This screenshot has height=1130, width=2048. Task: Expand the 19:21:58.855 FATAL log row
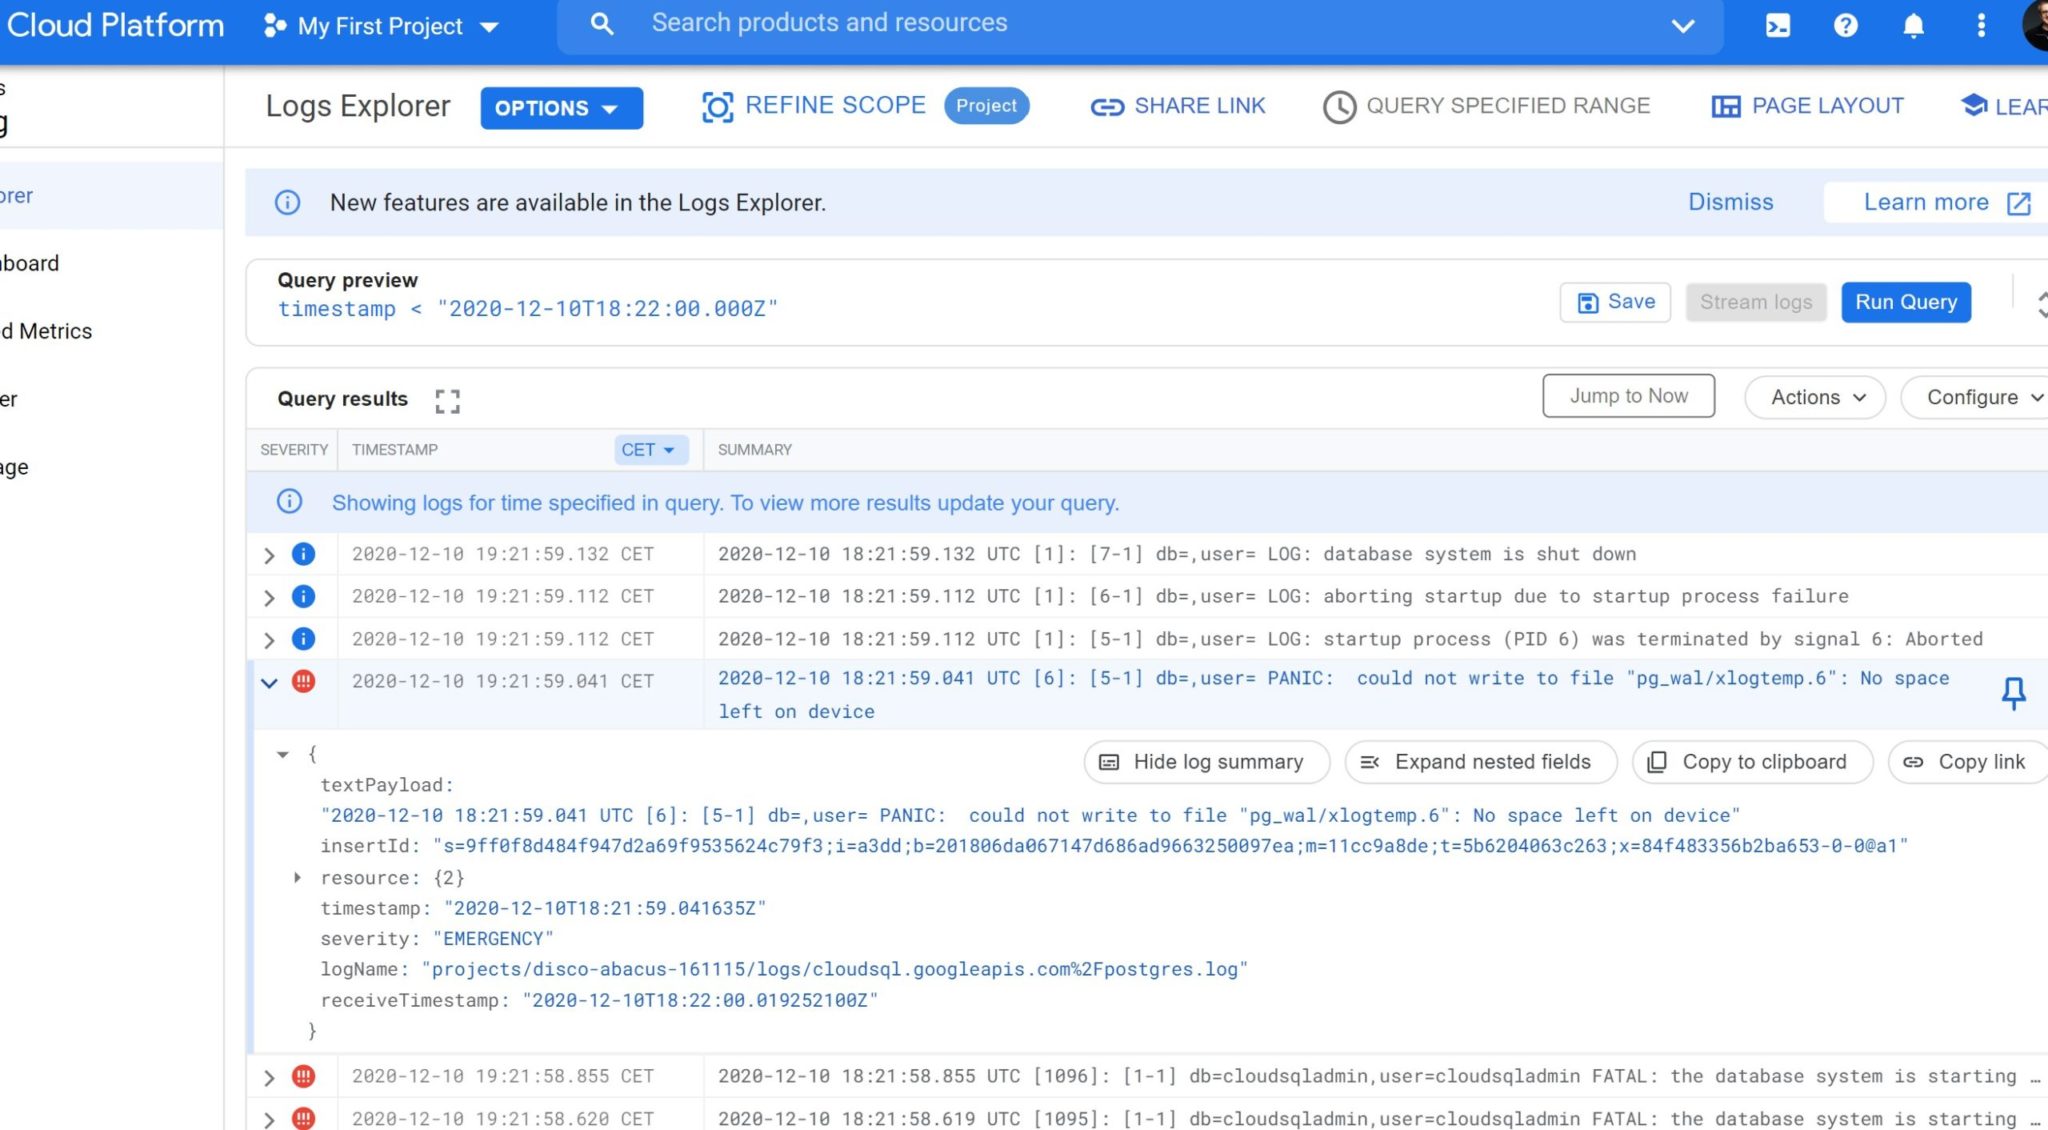[x=268, y=1077]
